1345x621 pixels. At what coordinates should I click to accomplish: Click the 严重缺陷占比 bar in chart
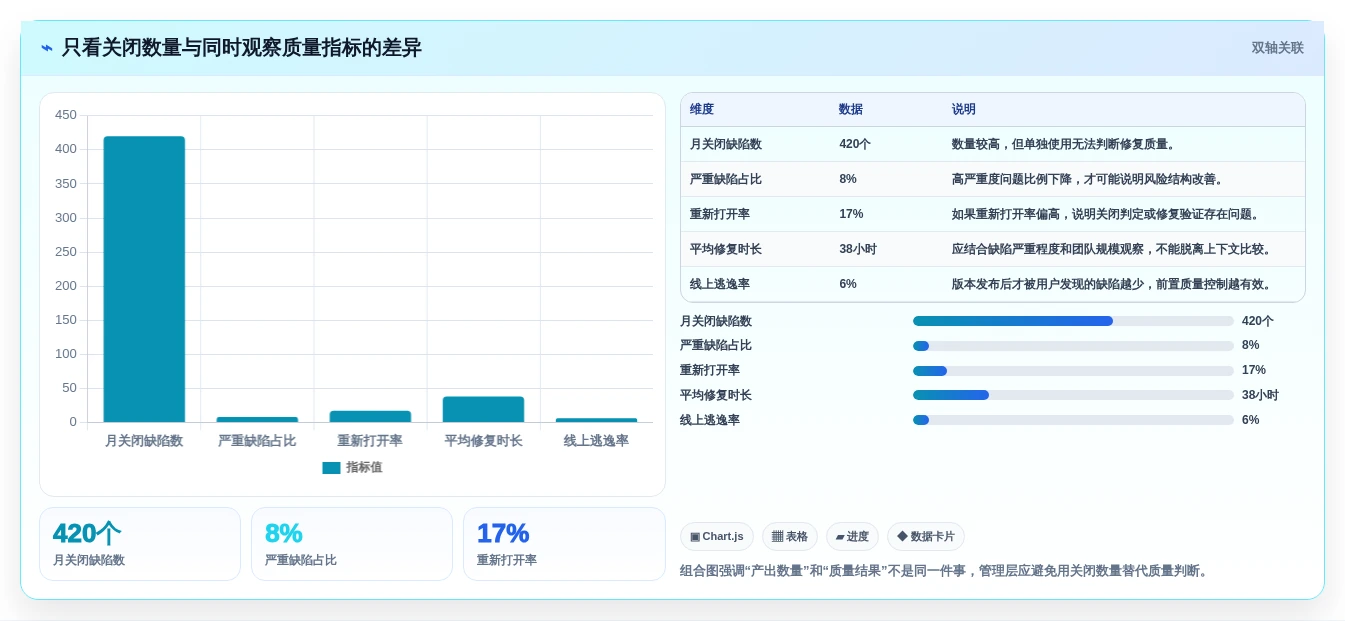[257, 419]
